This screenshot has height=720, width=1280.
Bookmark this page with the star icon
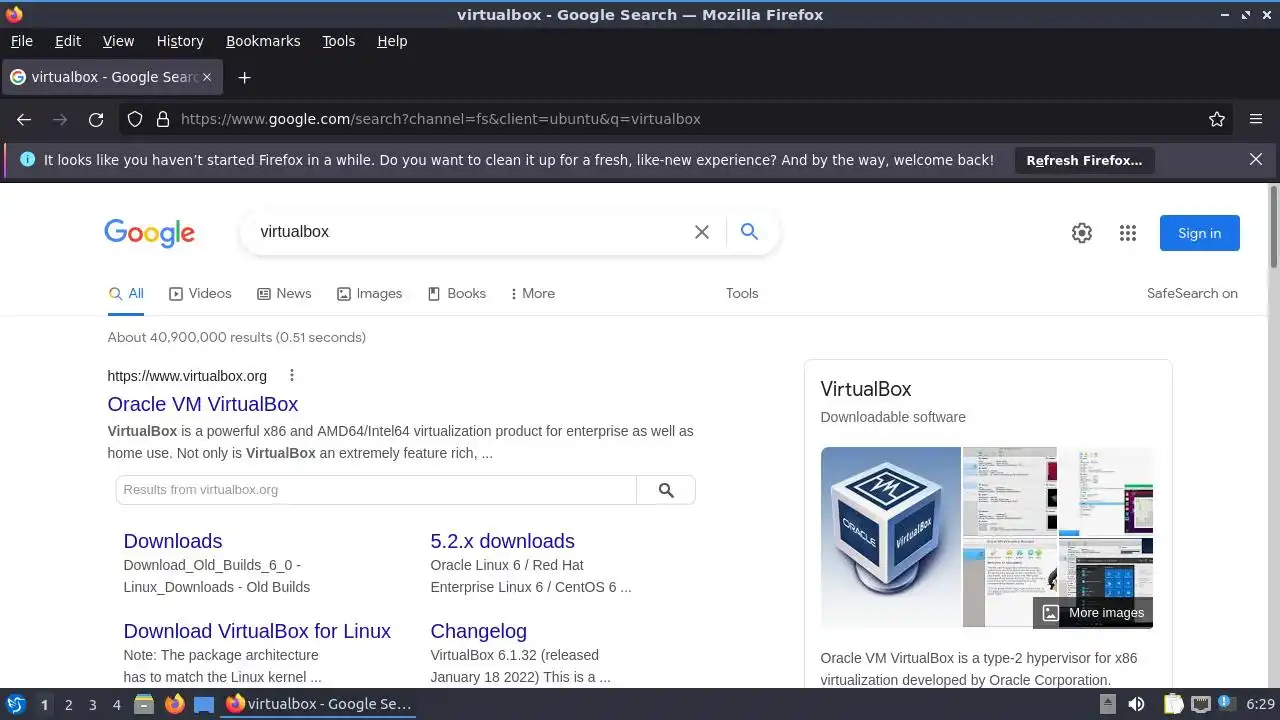click(x=1217, y=119)
